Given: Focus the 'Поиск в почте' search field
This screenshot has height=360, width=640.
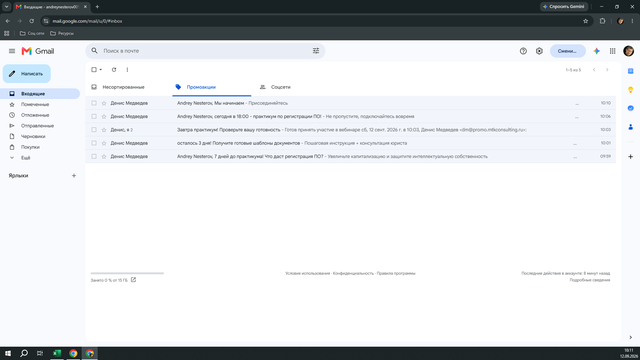Looking at the screenshot, I should point(205,51).
